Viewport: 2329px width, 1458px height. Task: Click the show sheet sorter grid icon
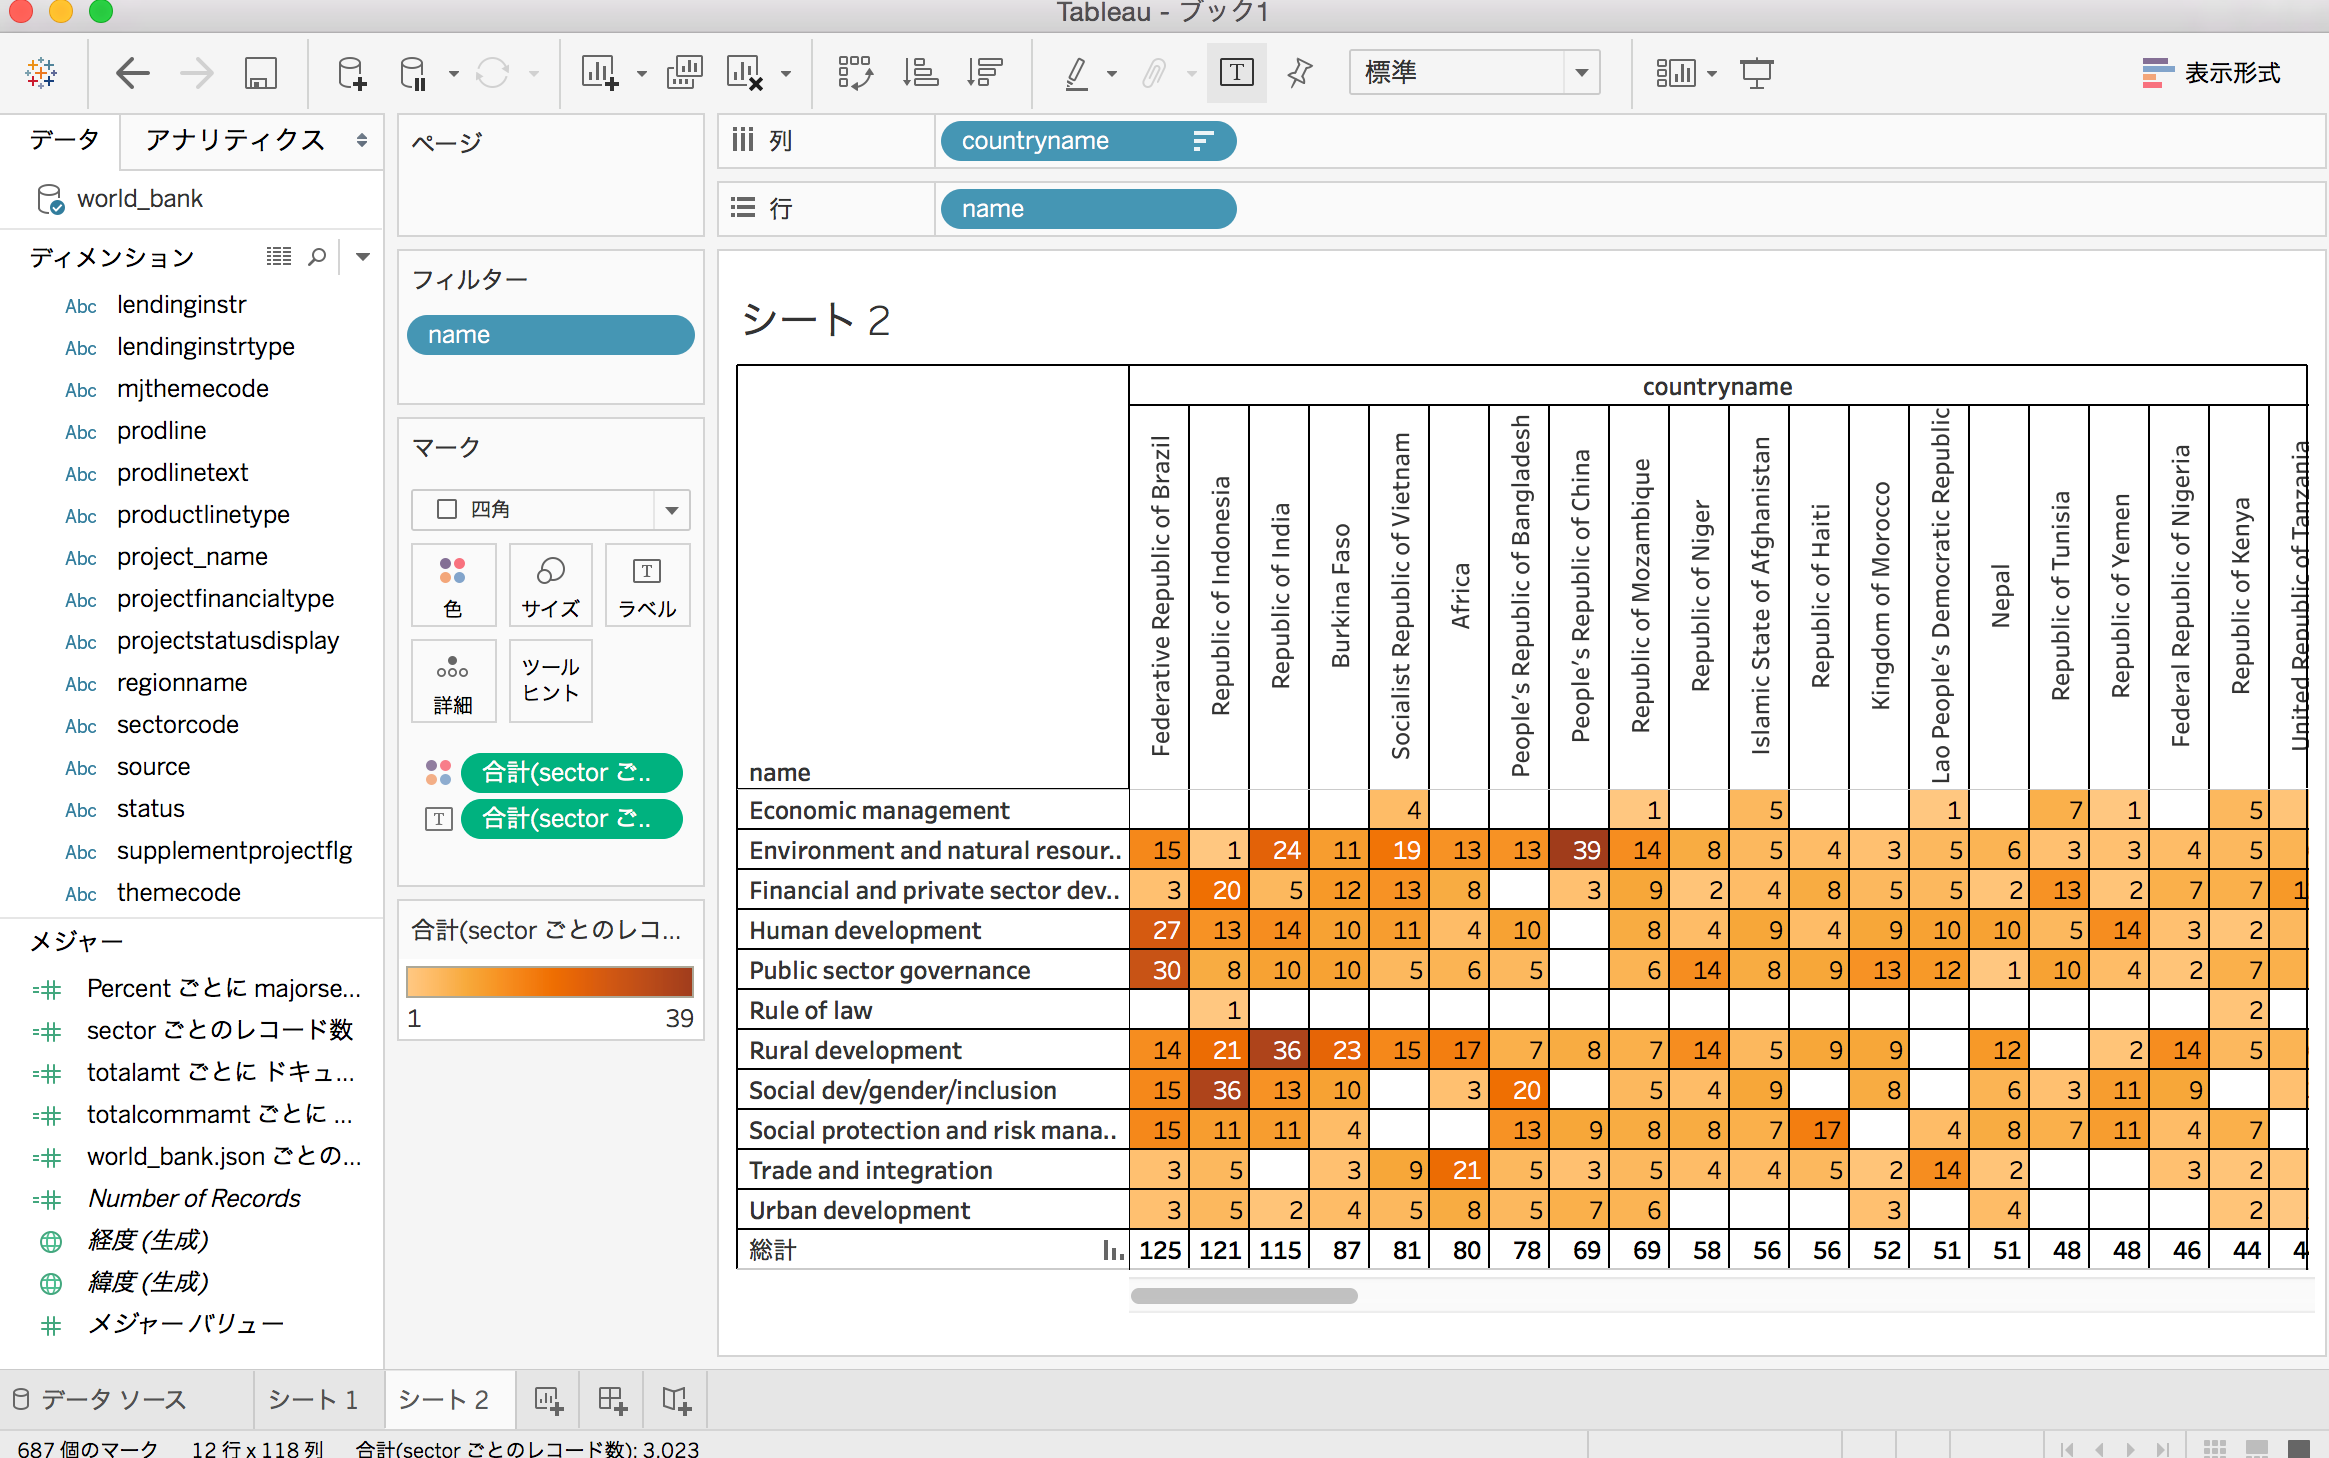(2214, 1448)
